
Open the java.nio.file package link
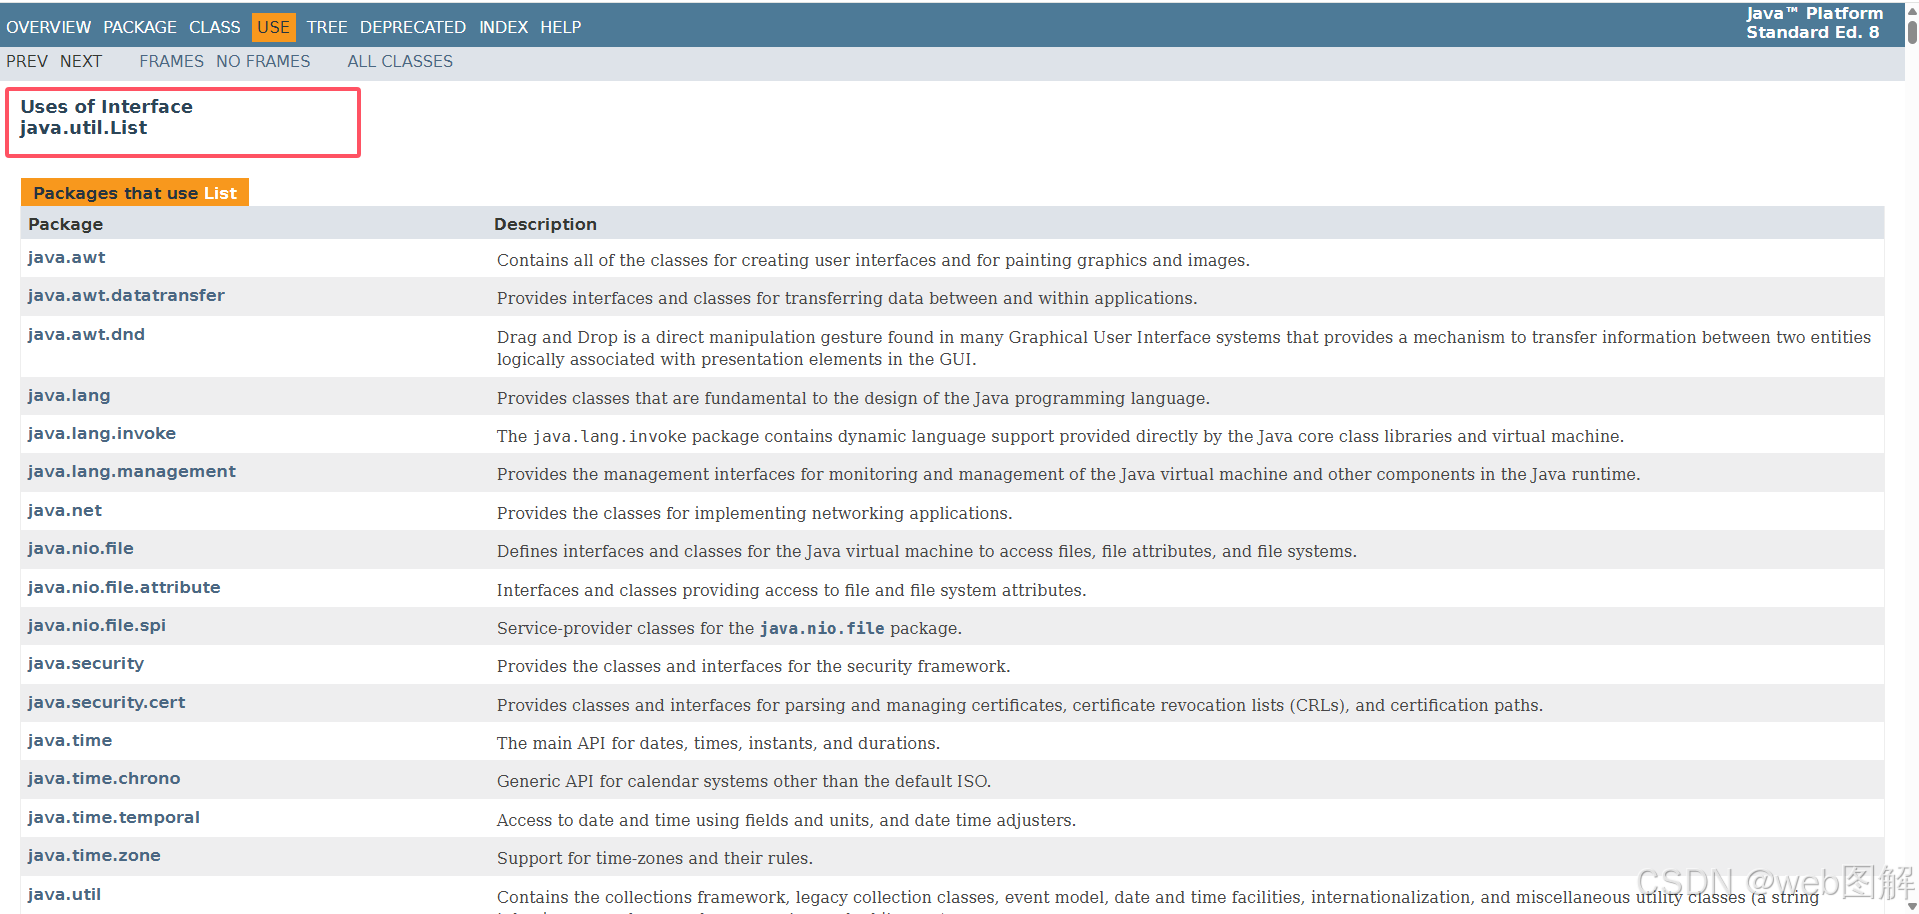80,548
